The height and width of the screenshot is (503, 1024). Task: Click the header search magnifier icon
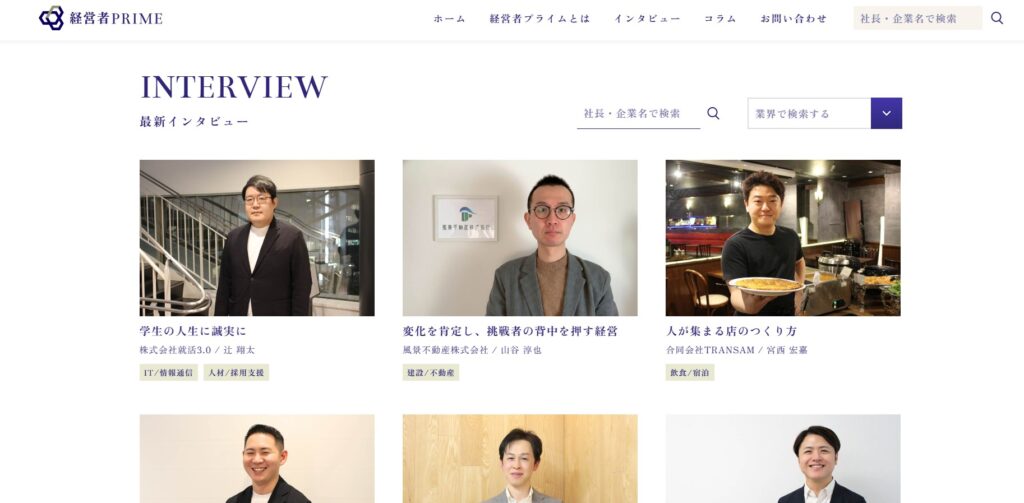pyautogui.click(x=997, y=18)
